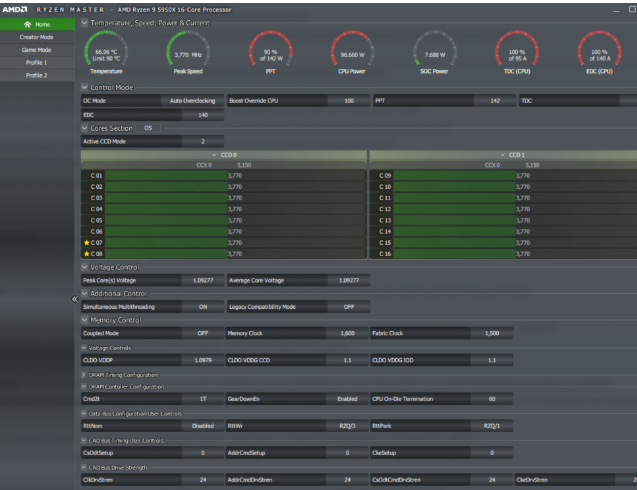
Task: Click the RttWr RZQ/3 value
Action: click(347, 426)
